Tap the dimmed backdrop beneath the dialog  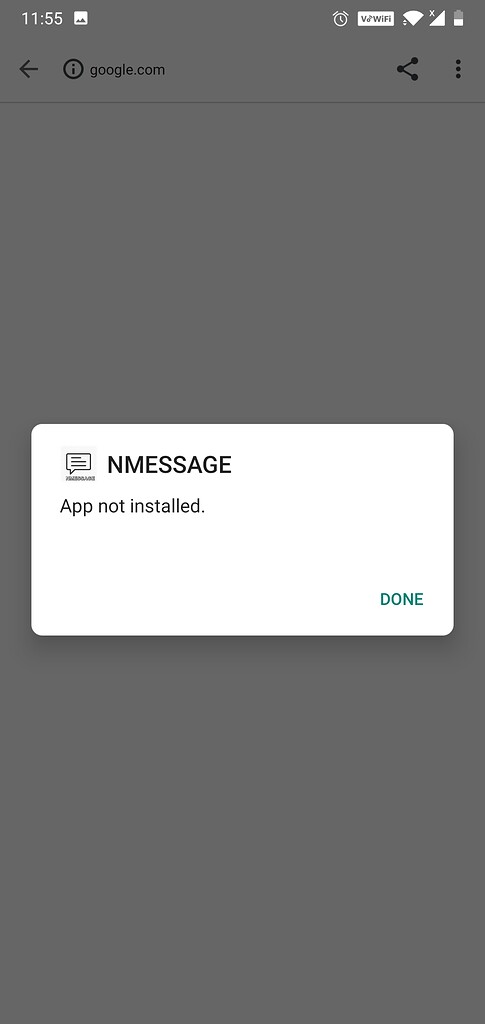click(x=242, y=829)
